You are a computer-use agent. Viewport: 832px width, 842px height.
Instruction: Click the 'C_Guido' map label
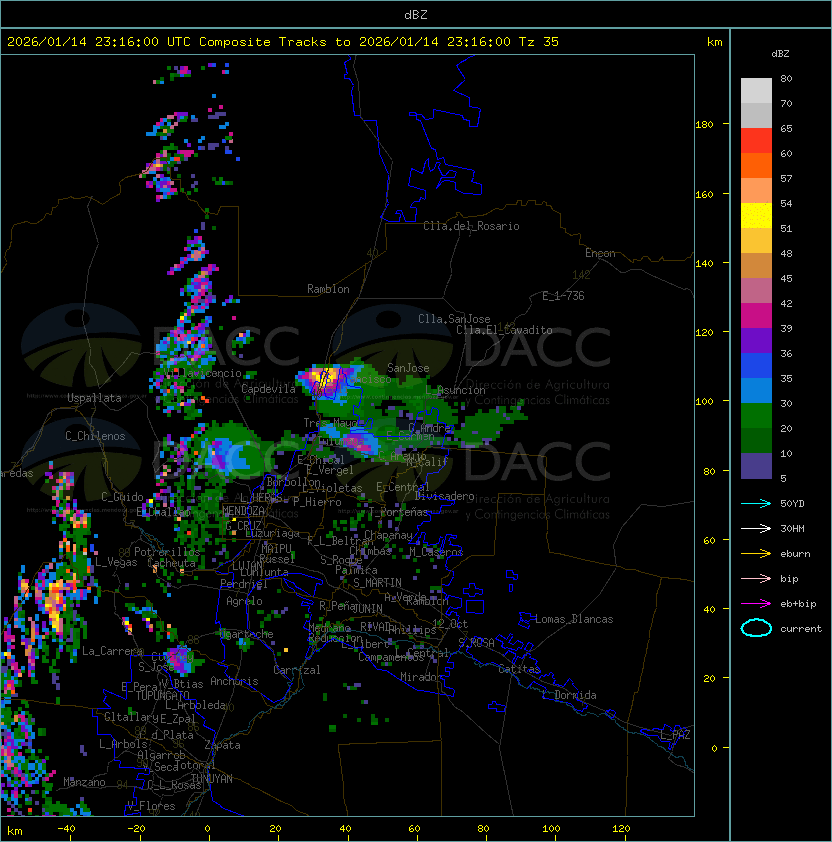tap(122, 497)
